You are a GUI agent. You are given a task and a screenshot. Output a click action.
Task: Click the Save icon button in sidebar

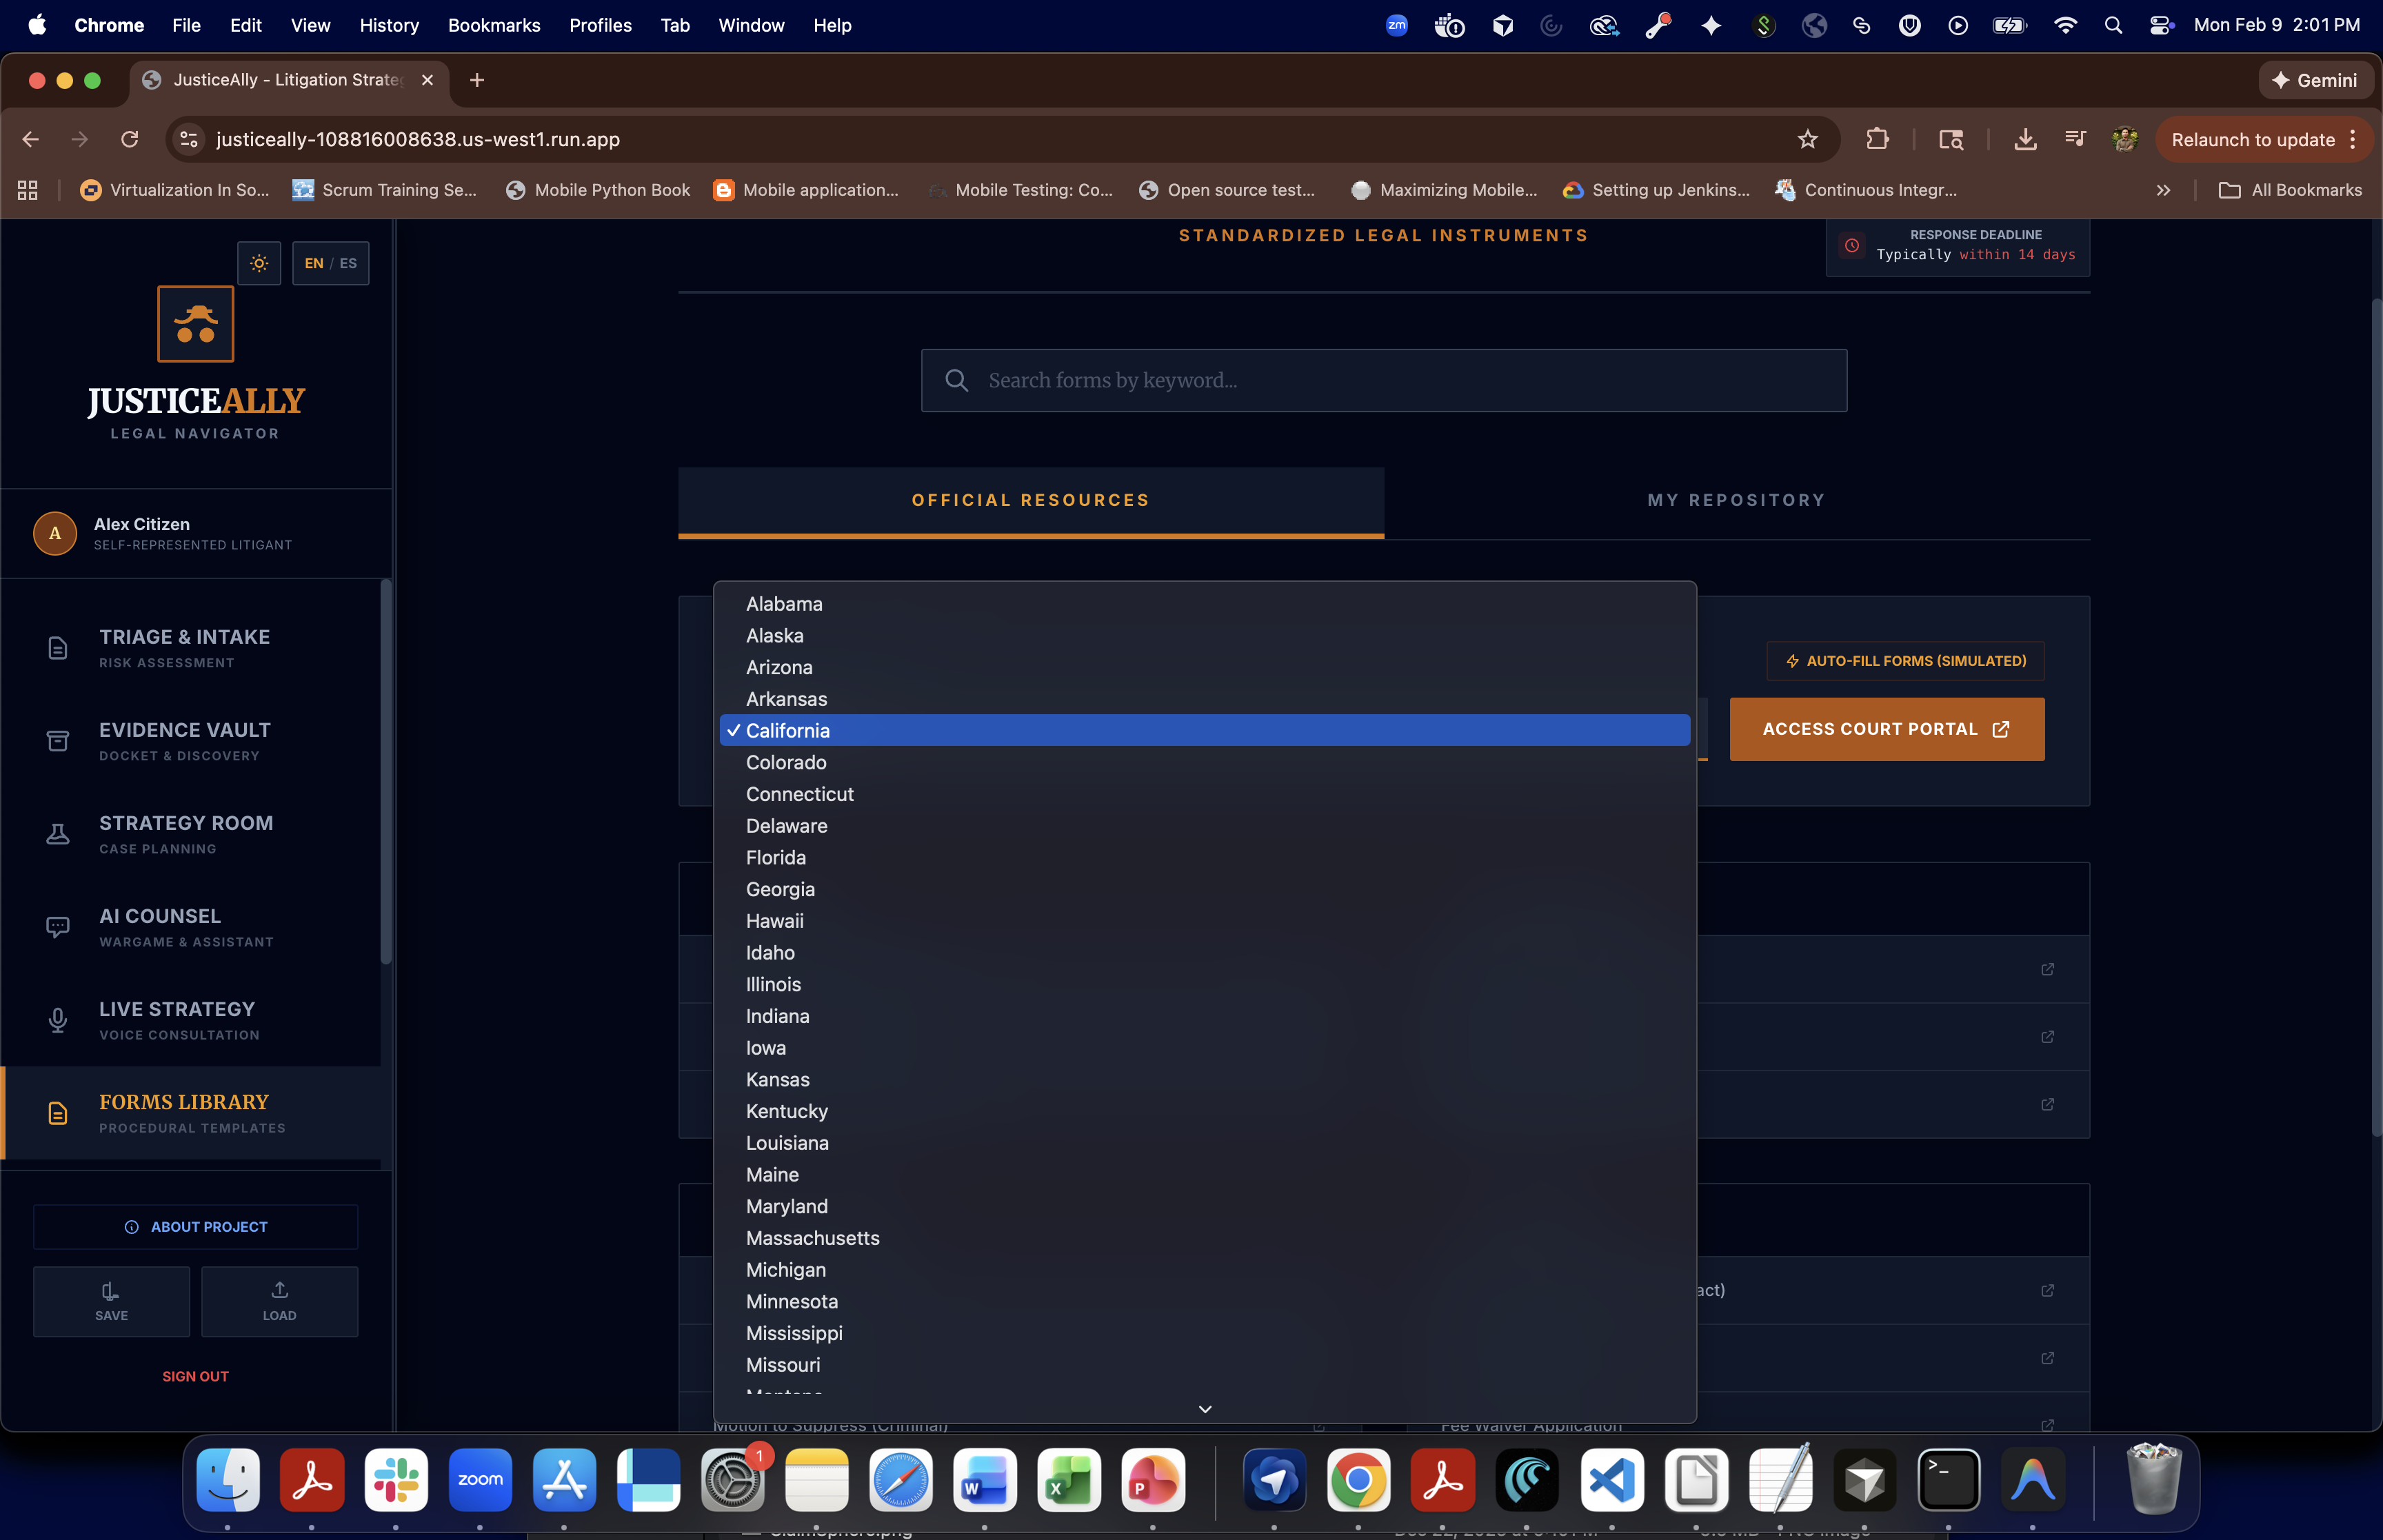click(x=111, y=1301)
